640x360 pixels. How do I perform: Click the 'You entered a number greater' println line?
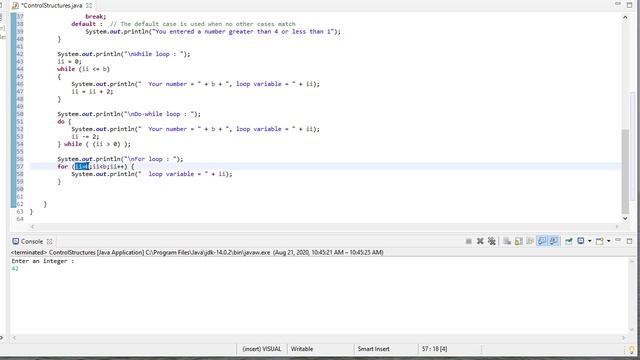tap(213, 31)
